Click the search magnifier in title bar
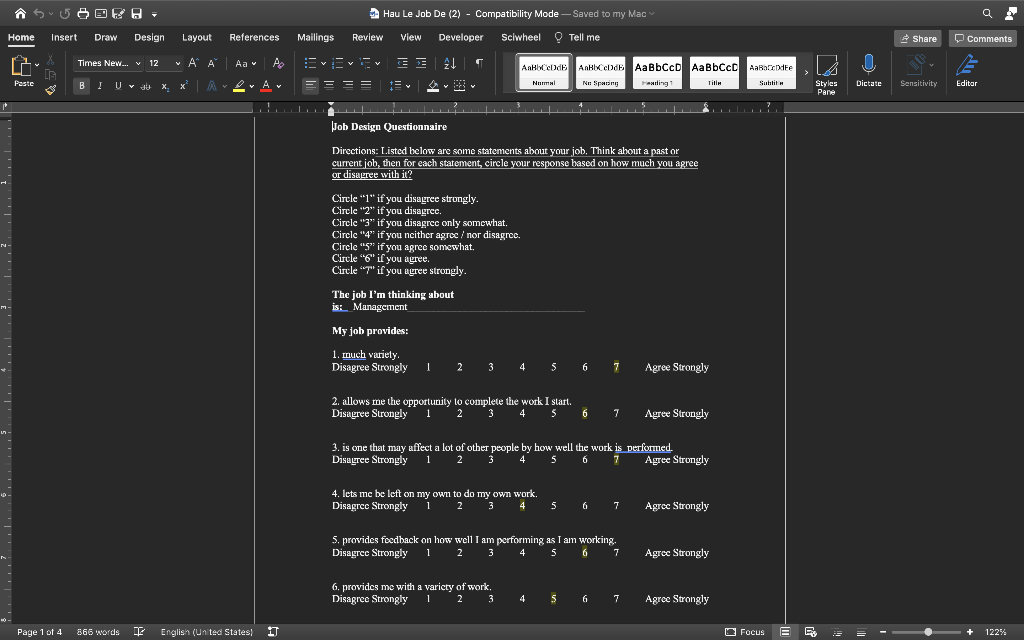The height and width of the screenshot is (640, 1024). [x=987, y=13]
